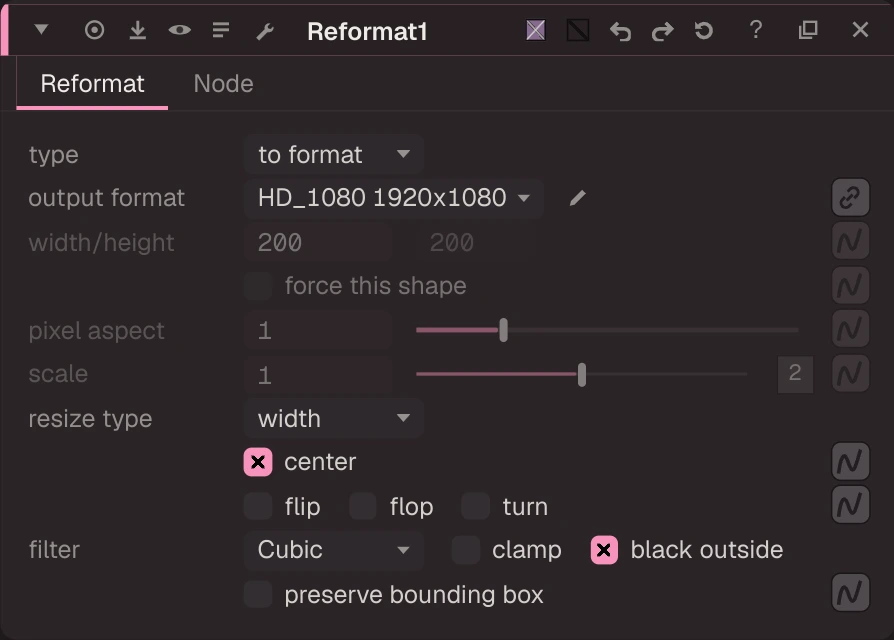The height and width of the screenshot is (640, 894).
Task: Revert Reformat1 with circular arrow icon
Action: [704, 30]
